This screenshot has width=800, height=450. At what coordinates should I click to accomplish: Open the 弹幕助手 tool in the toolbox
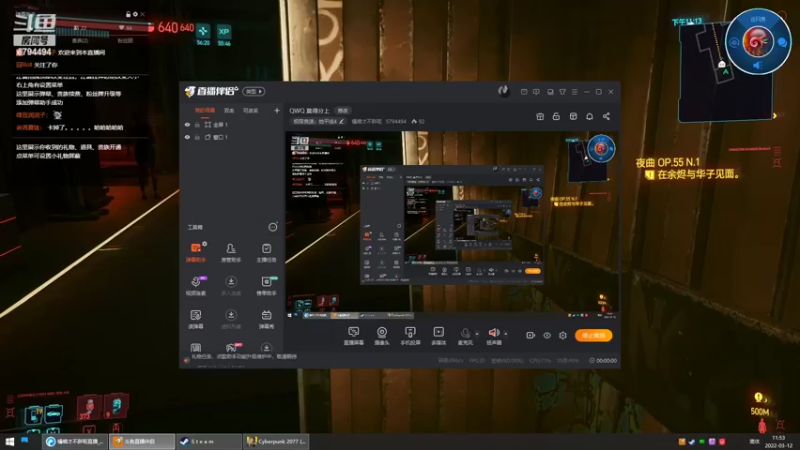pos(195,253)
